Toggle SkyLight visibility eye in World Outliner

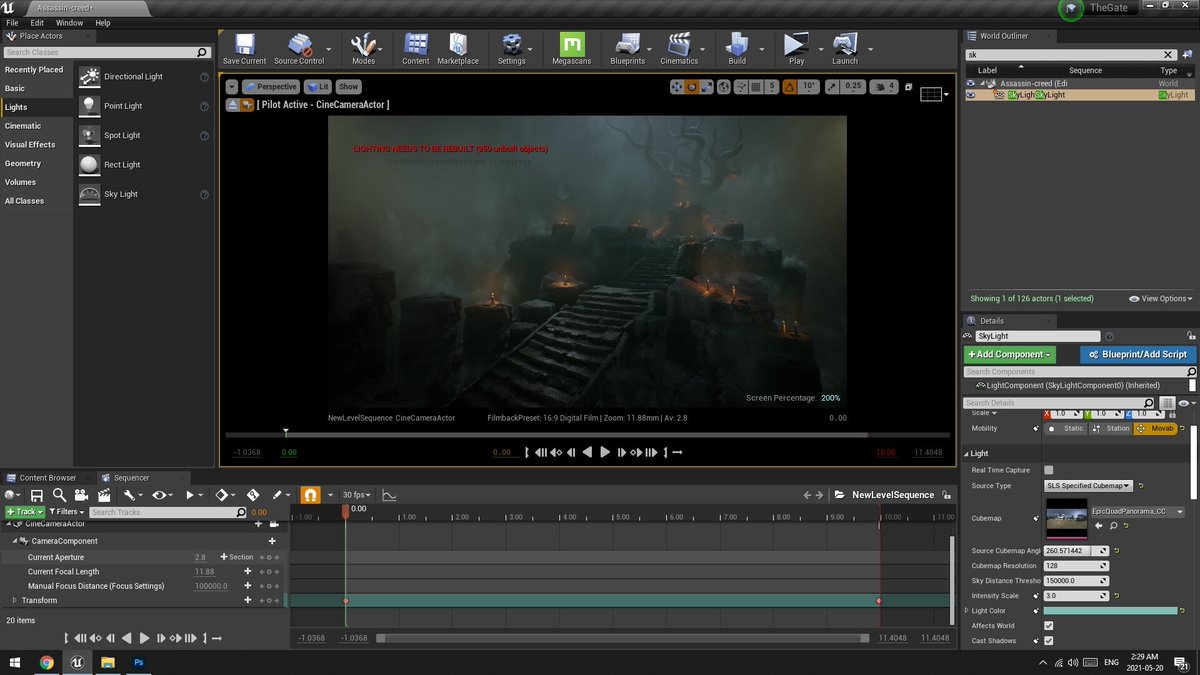971,95
